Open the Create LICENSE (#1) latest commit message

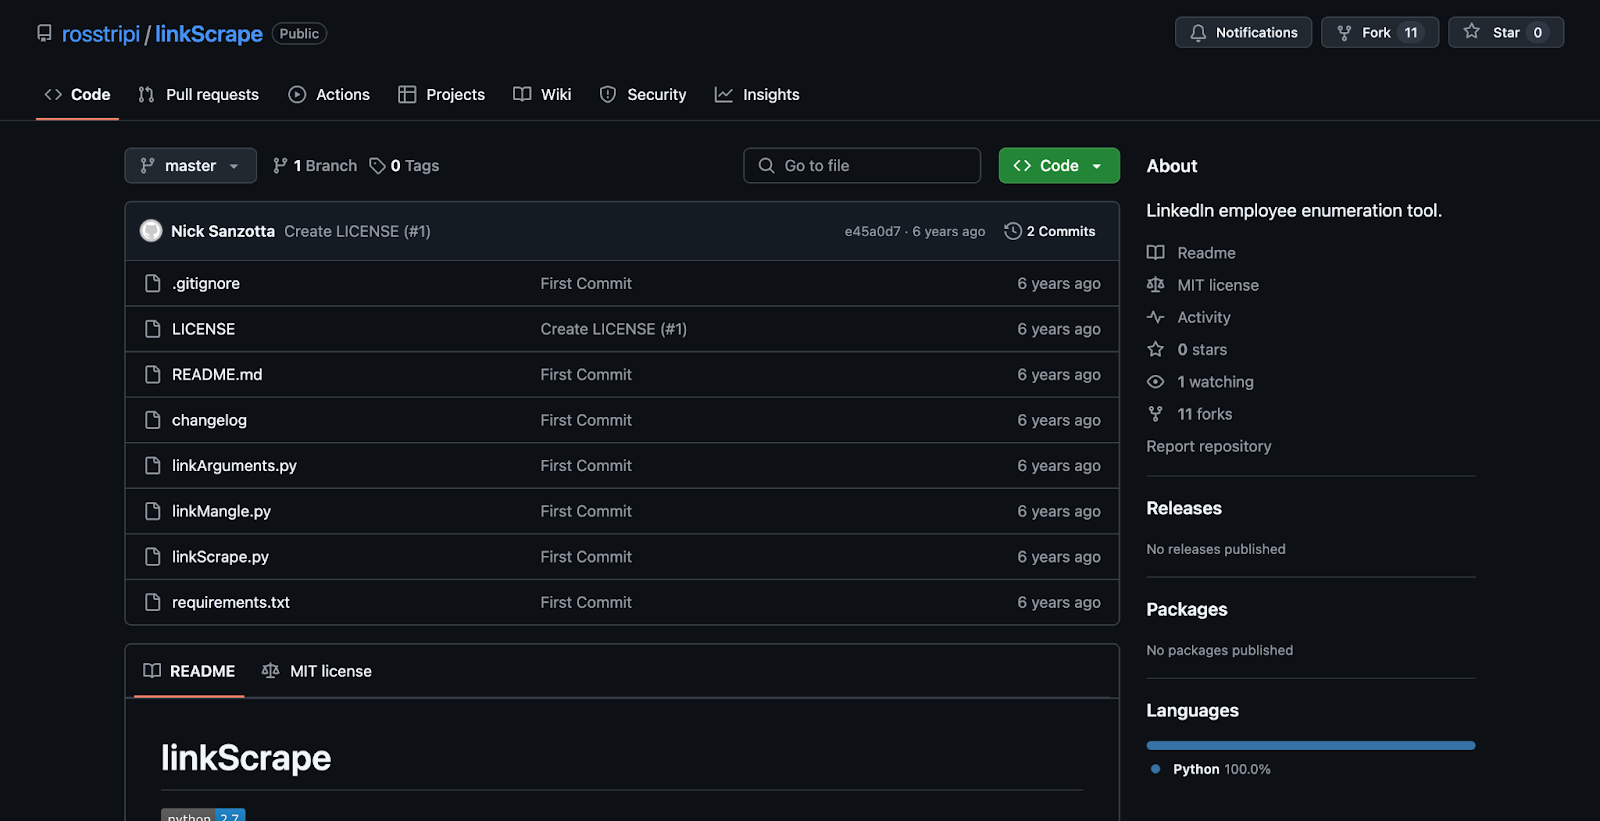357,231
